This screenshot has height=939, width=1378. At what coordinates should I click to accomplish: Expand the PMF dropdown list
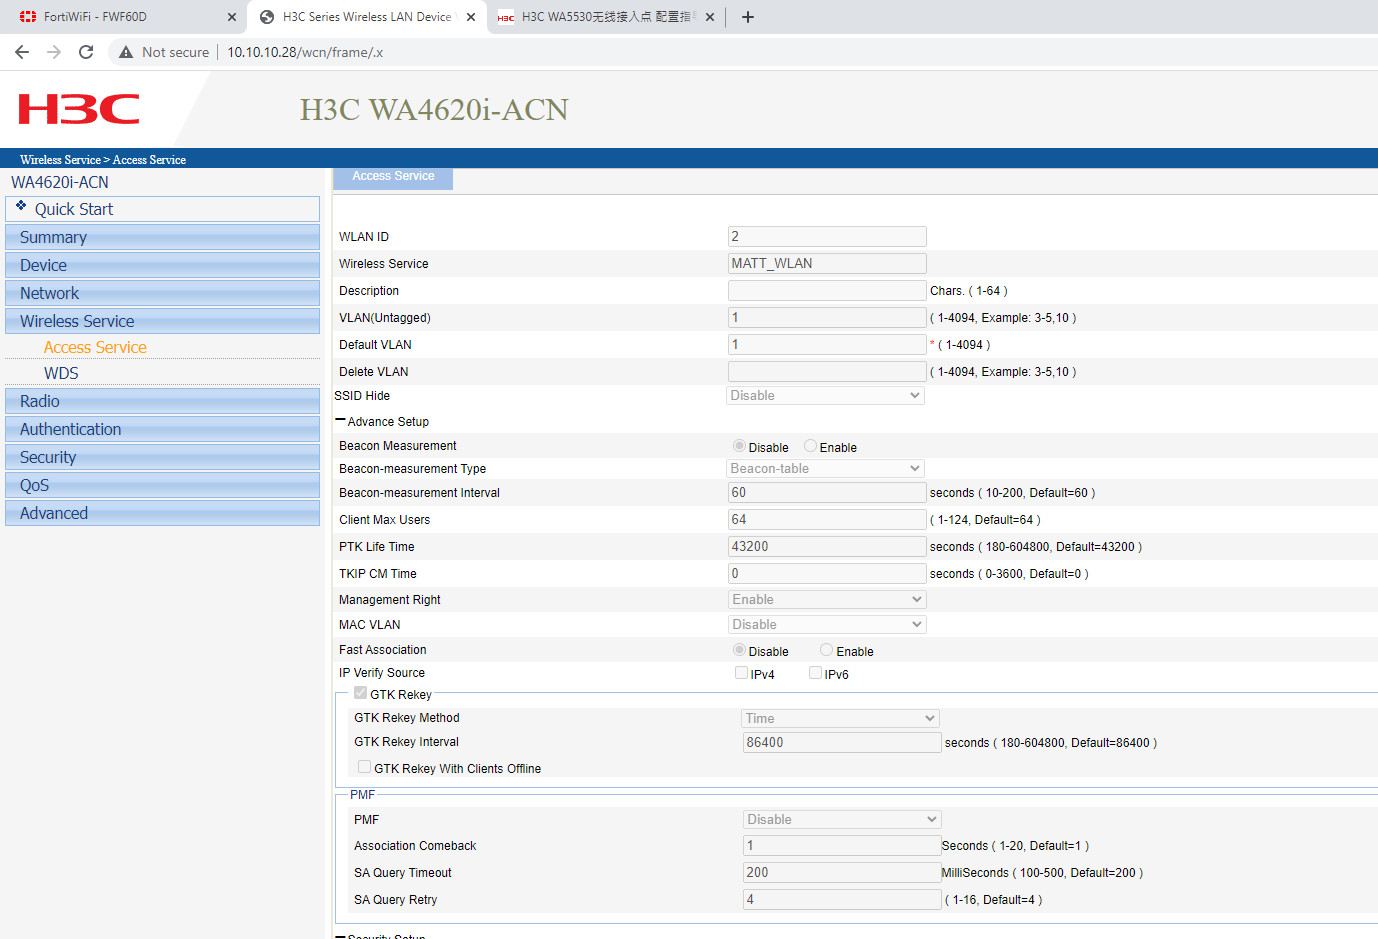(x=841, y=820)
